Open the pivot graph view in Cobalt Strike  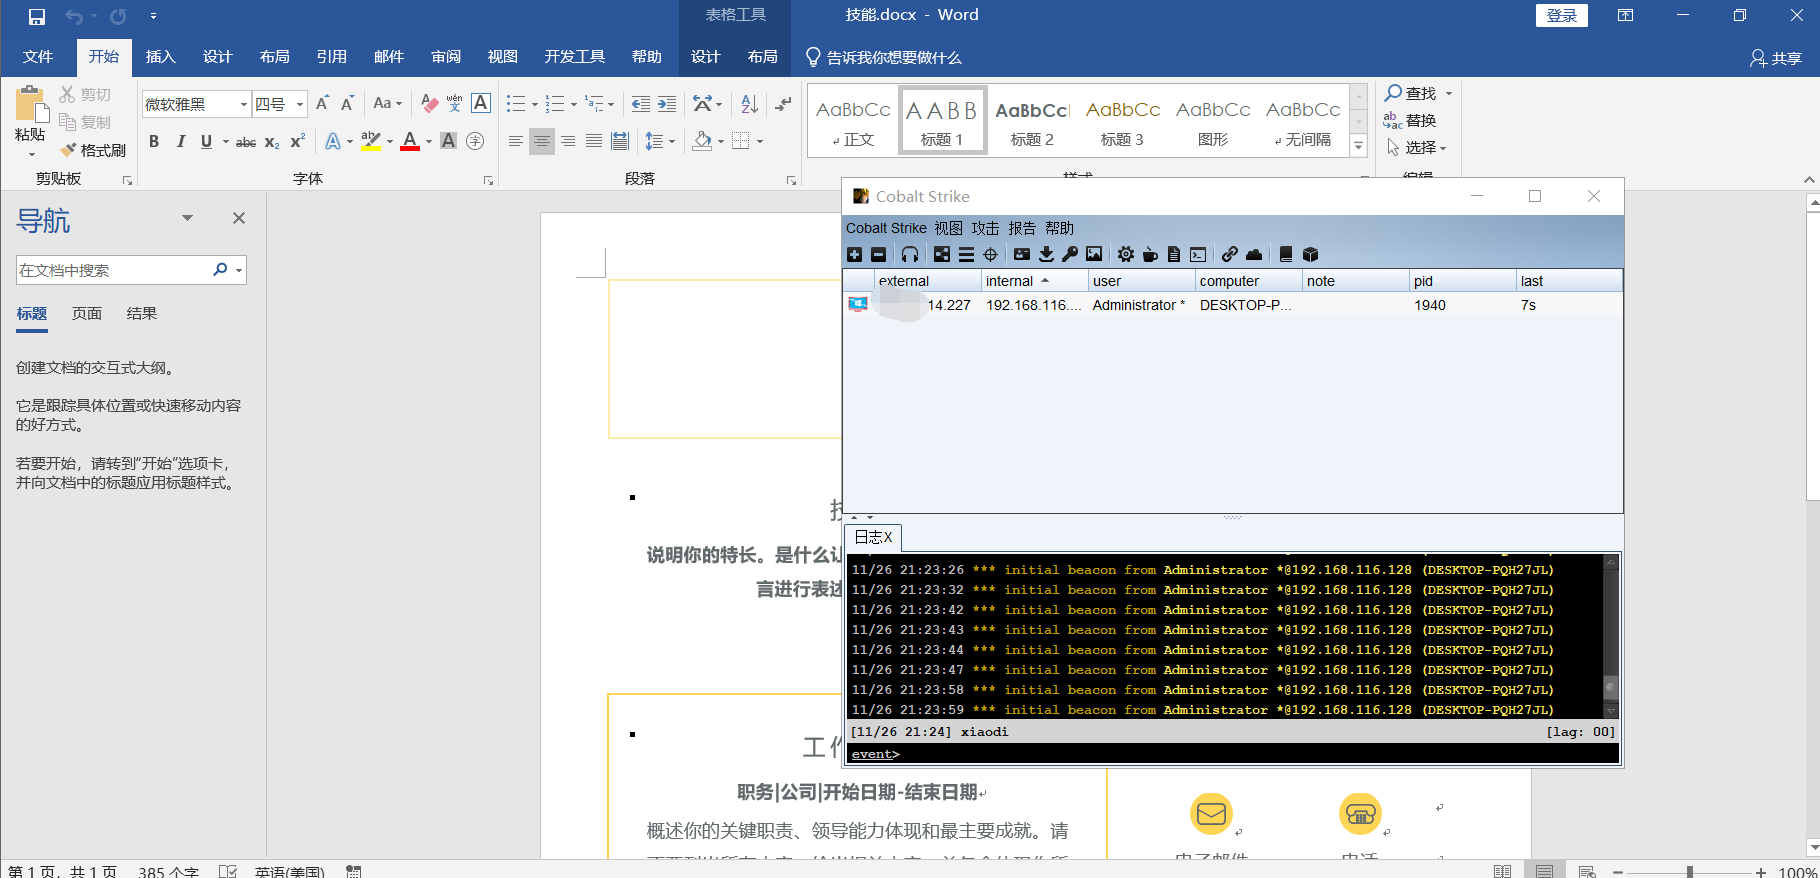click(x=942, y=254)
